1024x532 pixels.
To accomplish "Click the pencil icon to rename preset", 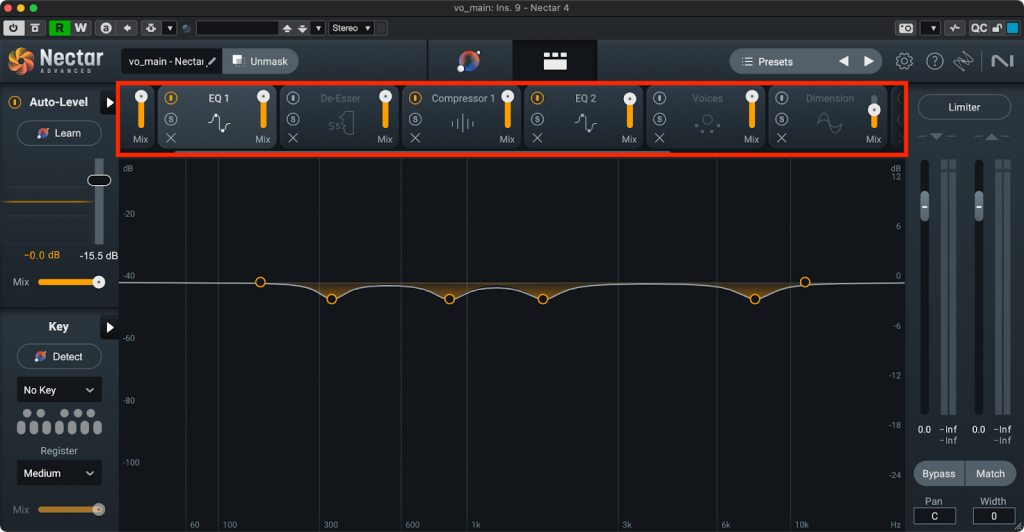I will tap(211, 62).
